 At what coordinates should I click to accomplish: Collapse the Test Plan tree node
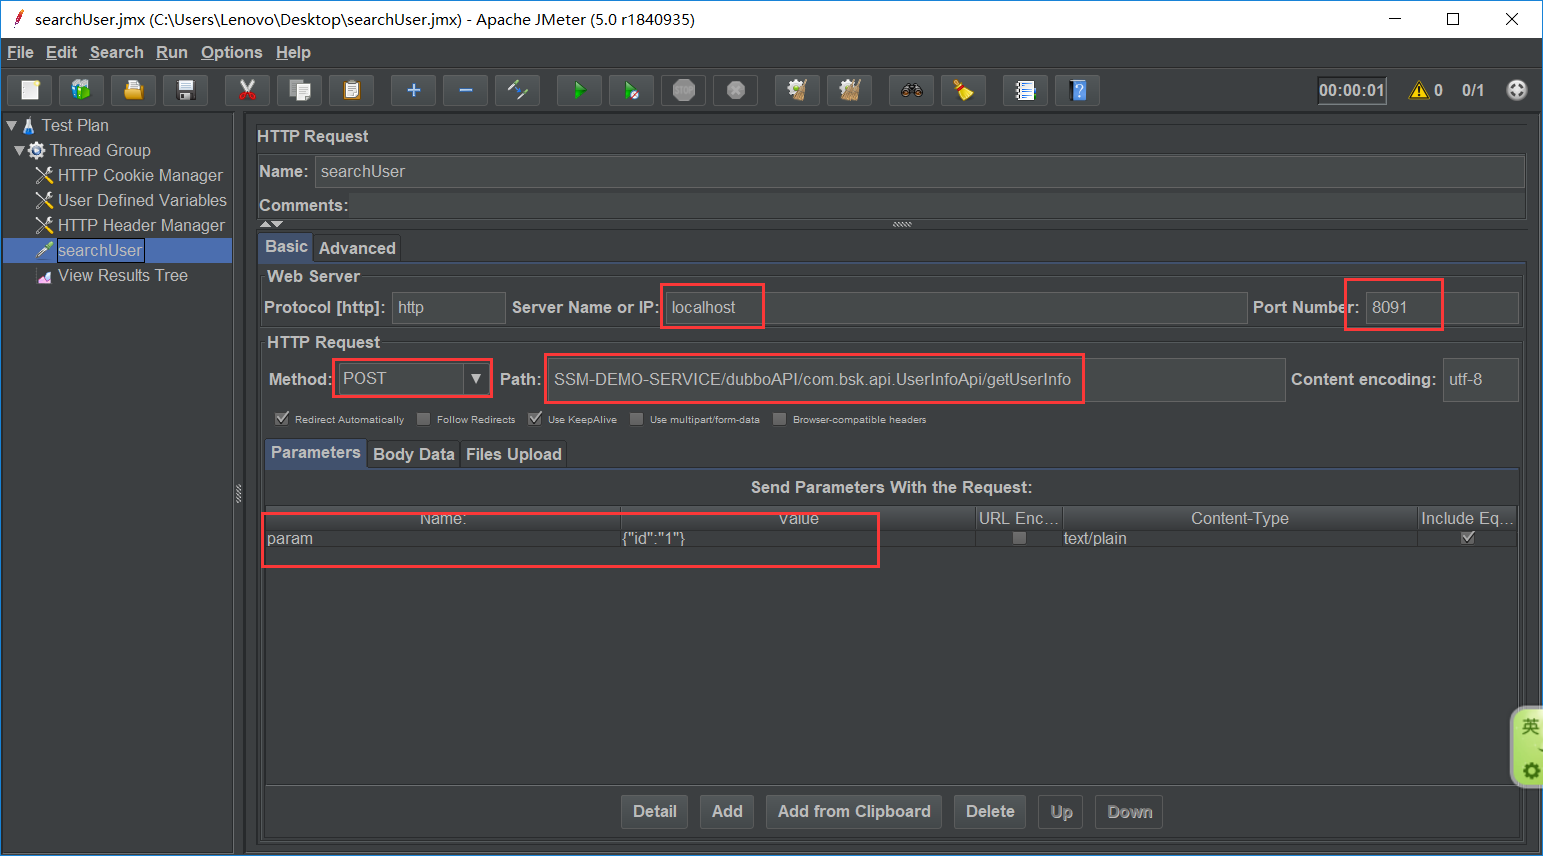tap(12, 125)
